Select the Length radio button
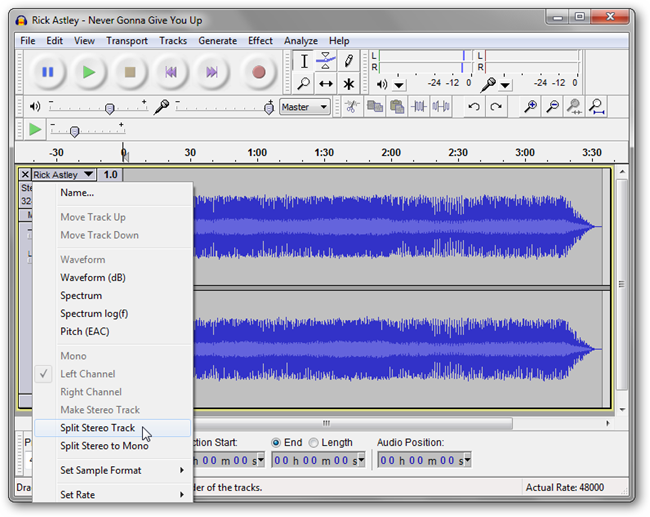 pyautogui.click(x=314, y=442)
